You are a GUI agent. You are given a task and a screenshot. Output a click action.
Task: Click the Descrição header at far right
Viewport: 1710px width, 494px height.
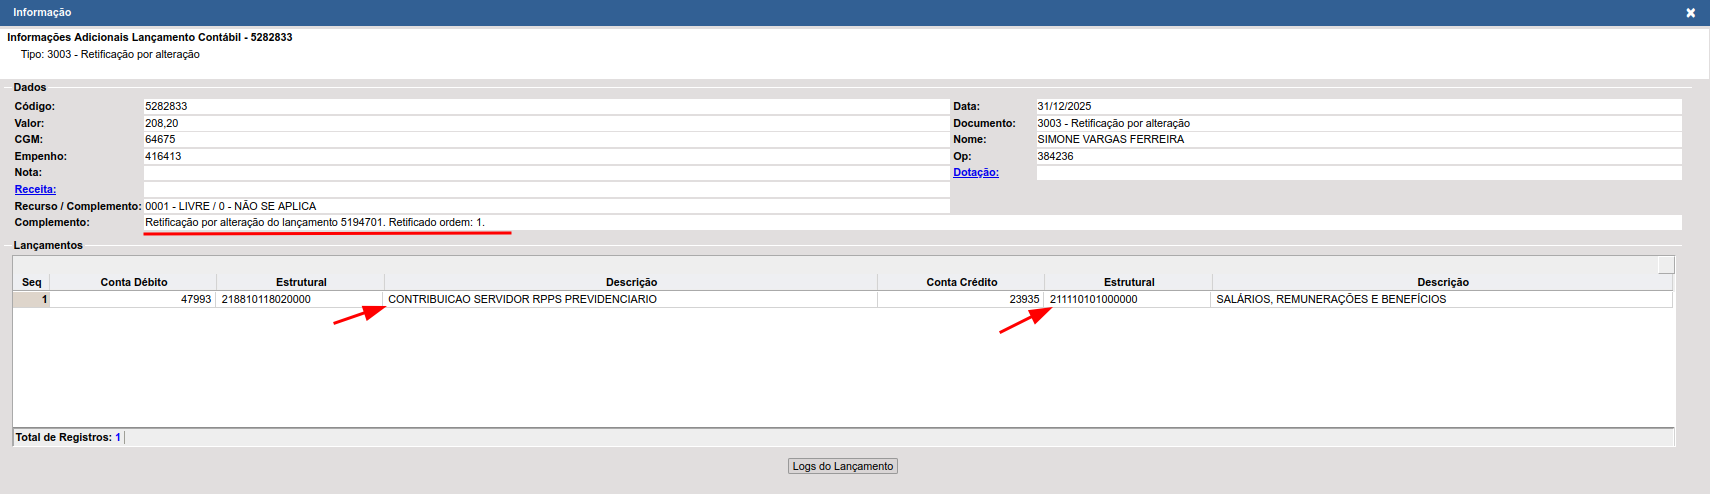(1442, 282)
